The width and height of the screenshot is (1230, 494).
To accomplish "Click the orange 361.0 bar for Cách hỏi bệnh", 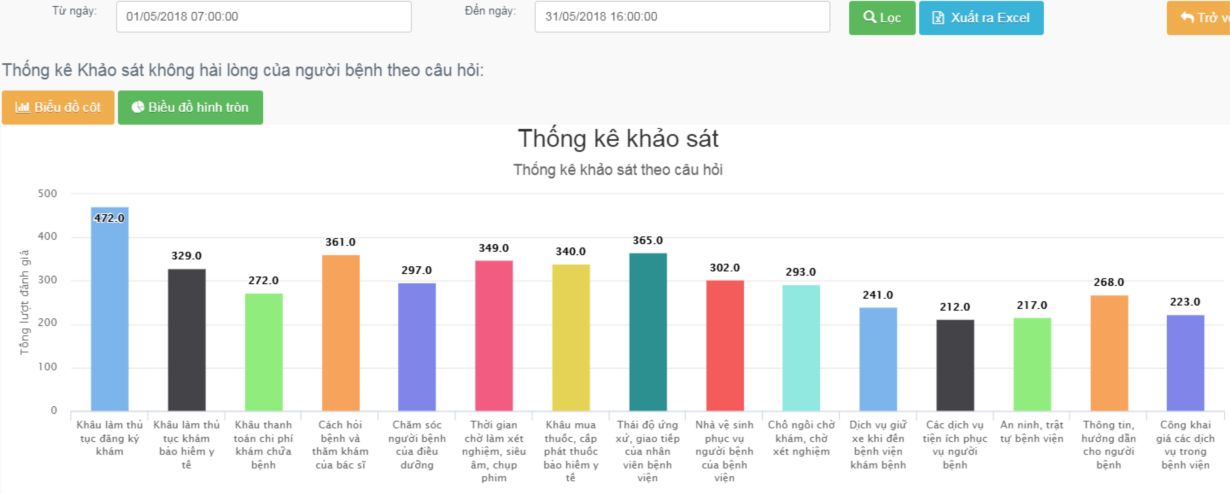I will [340, 333].
